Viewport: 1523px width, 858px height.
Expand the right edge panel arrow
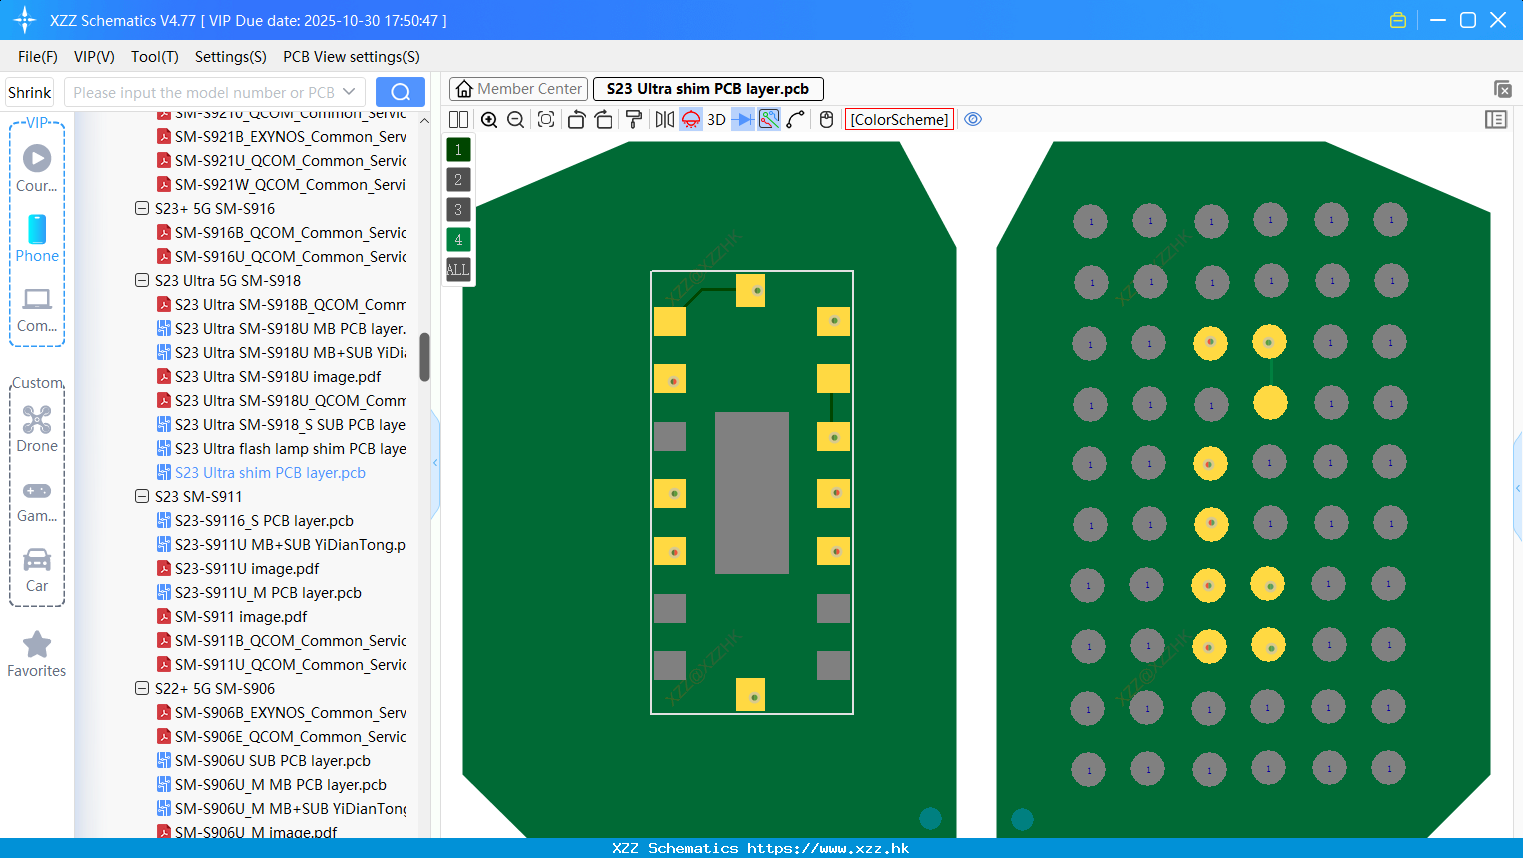coord(1518,488)
